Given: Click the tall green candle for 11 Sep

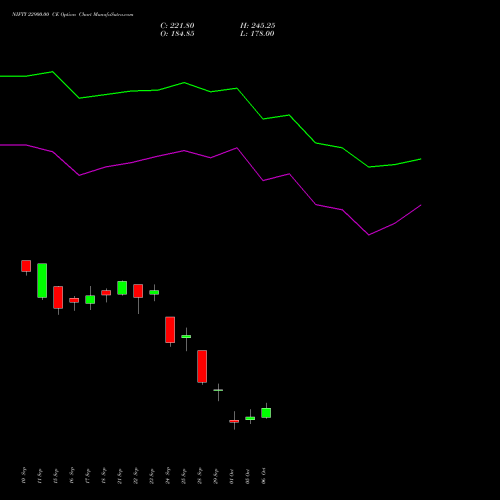Looking at the screenshot, I should [42, 281].
